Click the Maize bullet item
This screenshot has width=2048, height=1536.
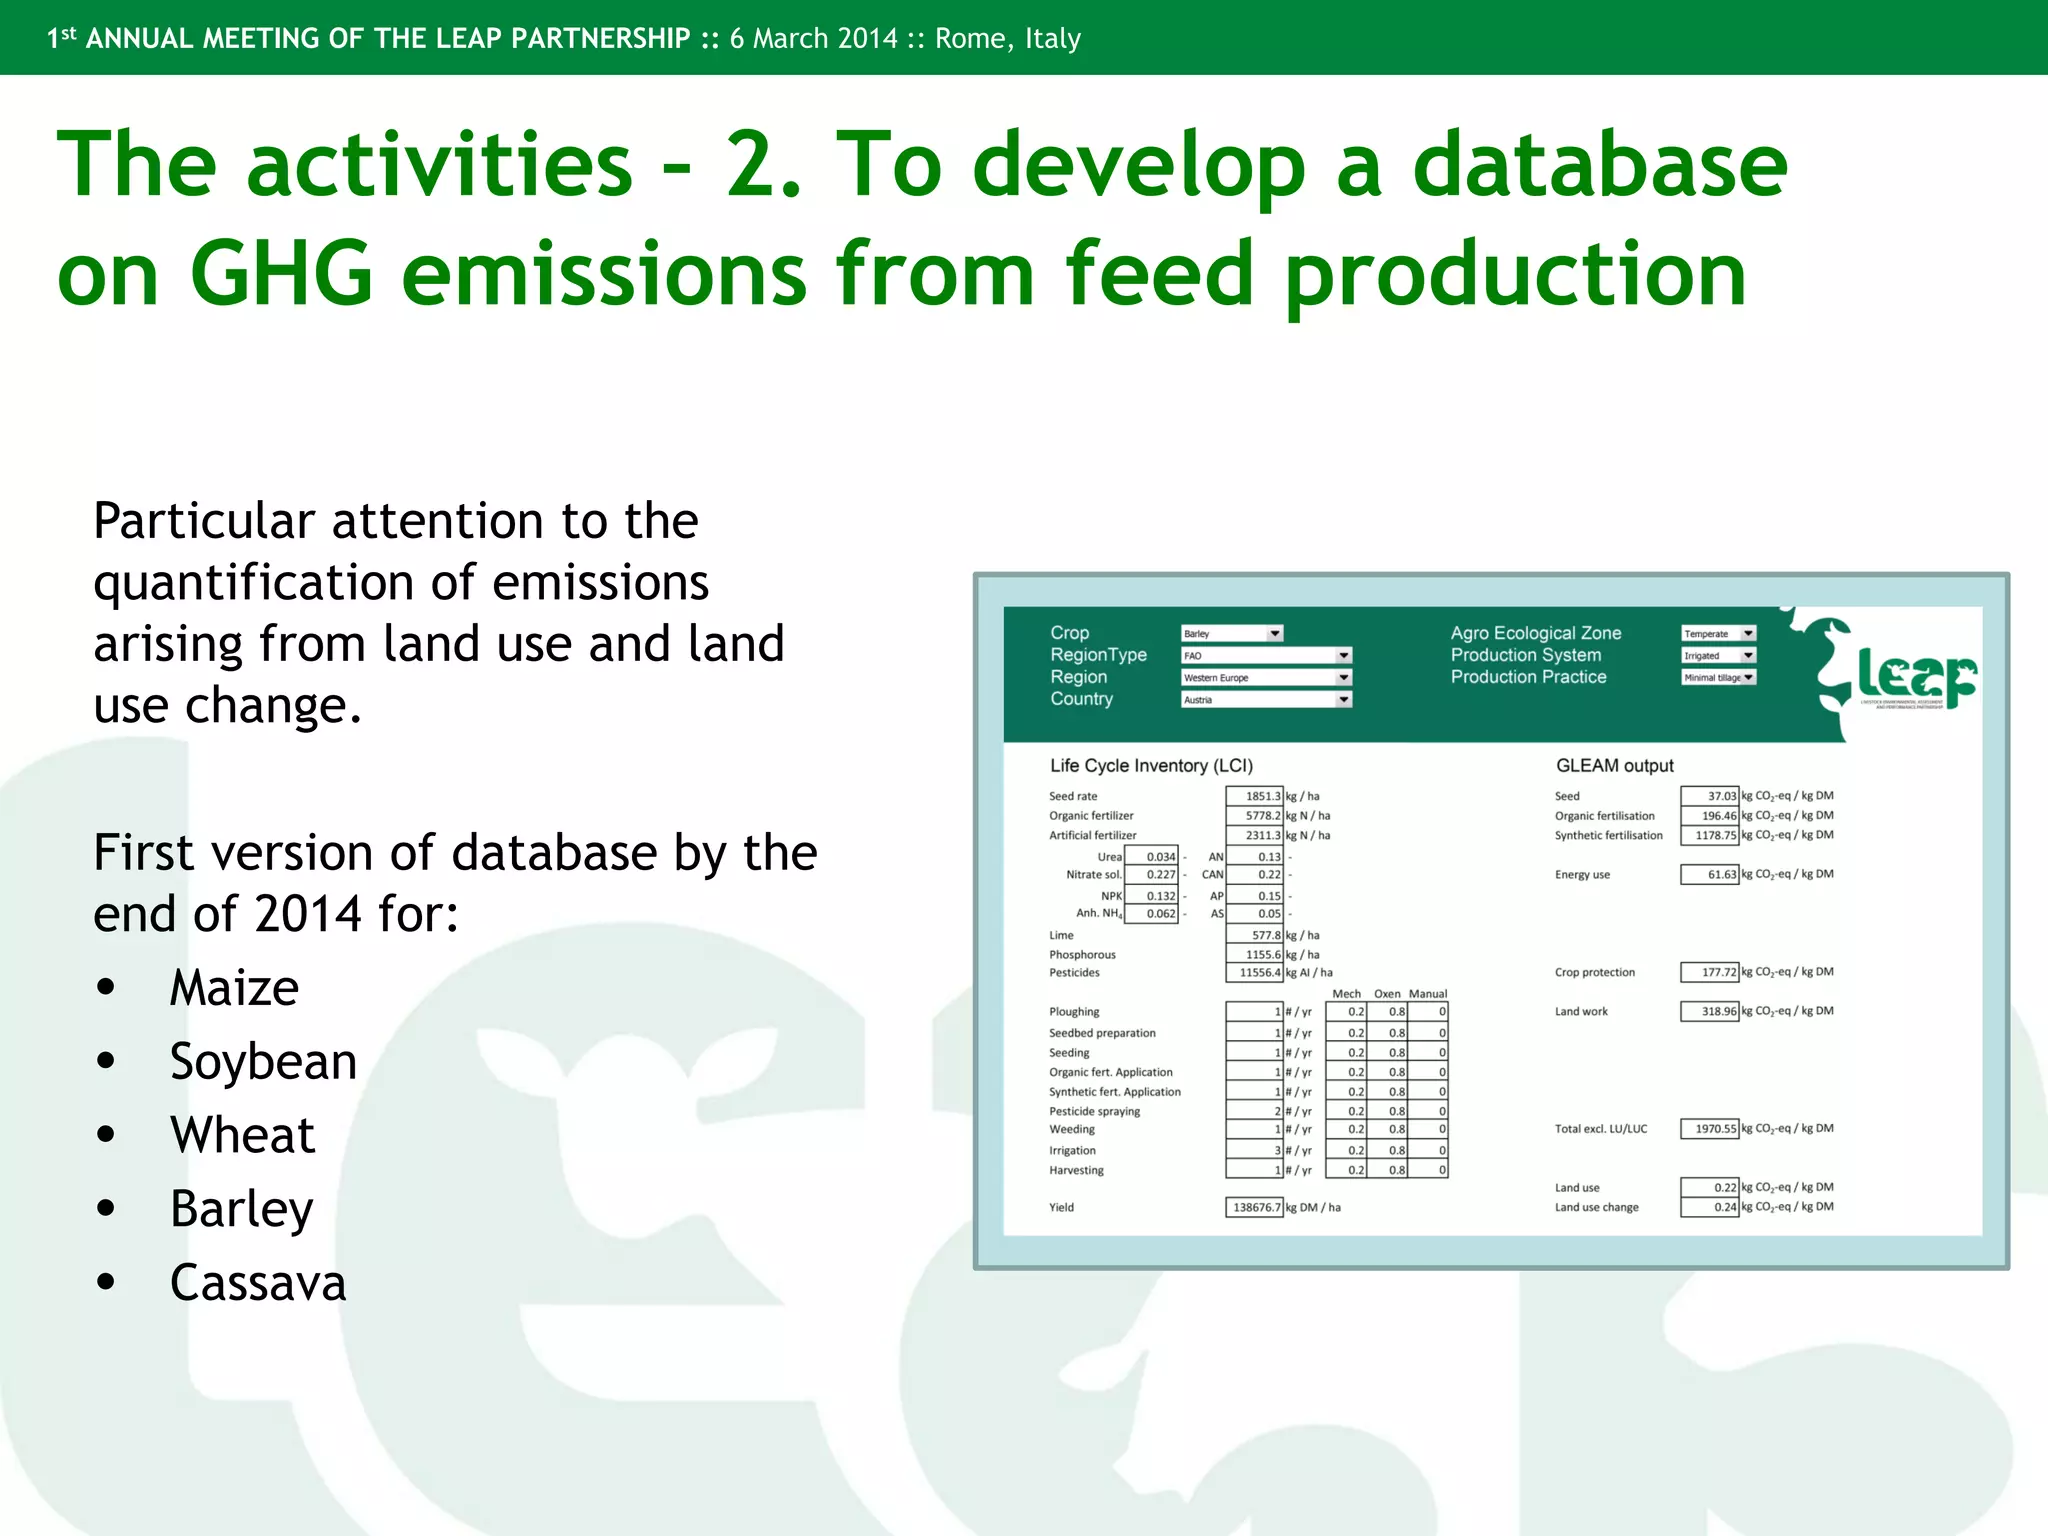tap(234, 988)
